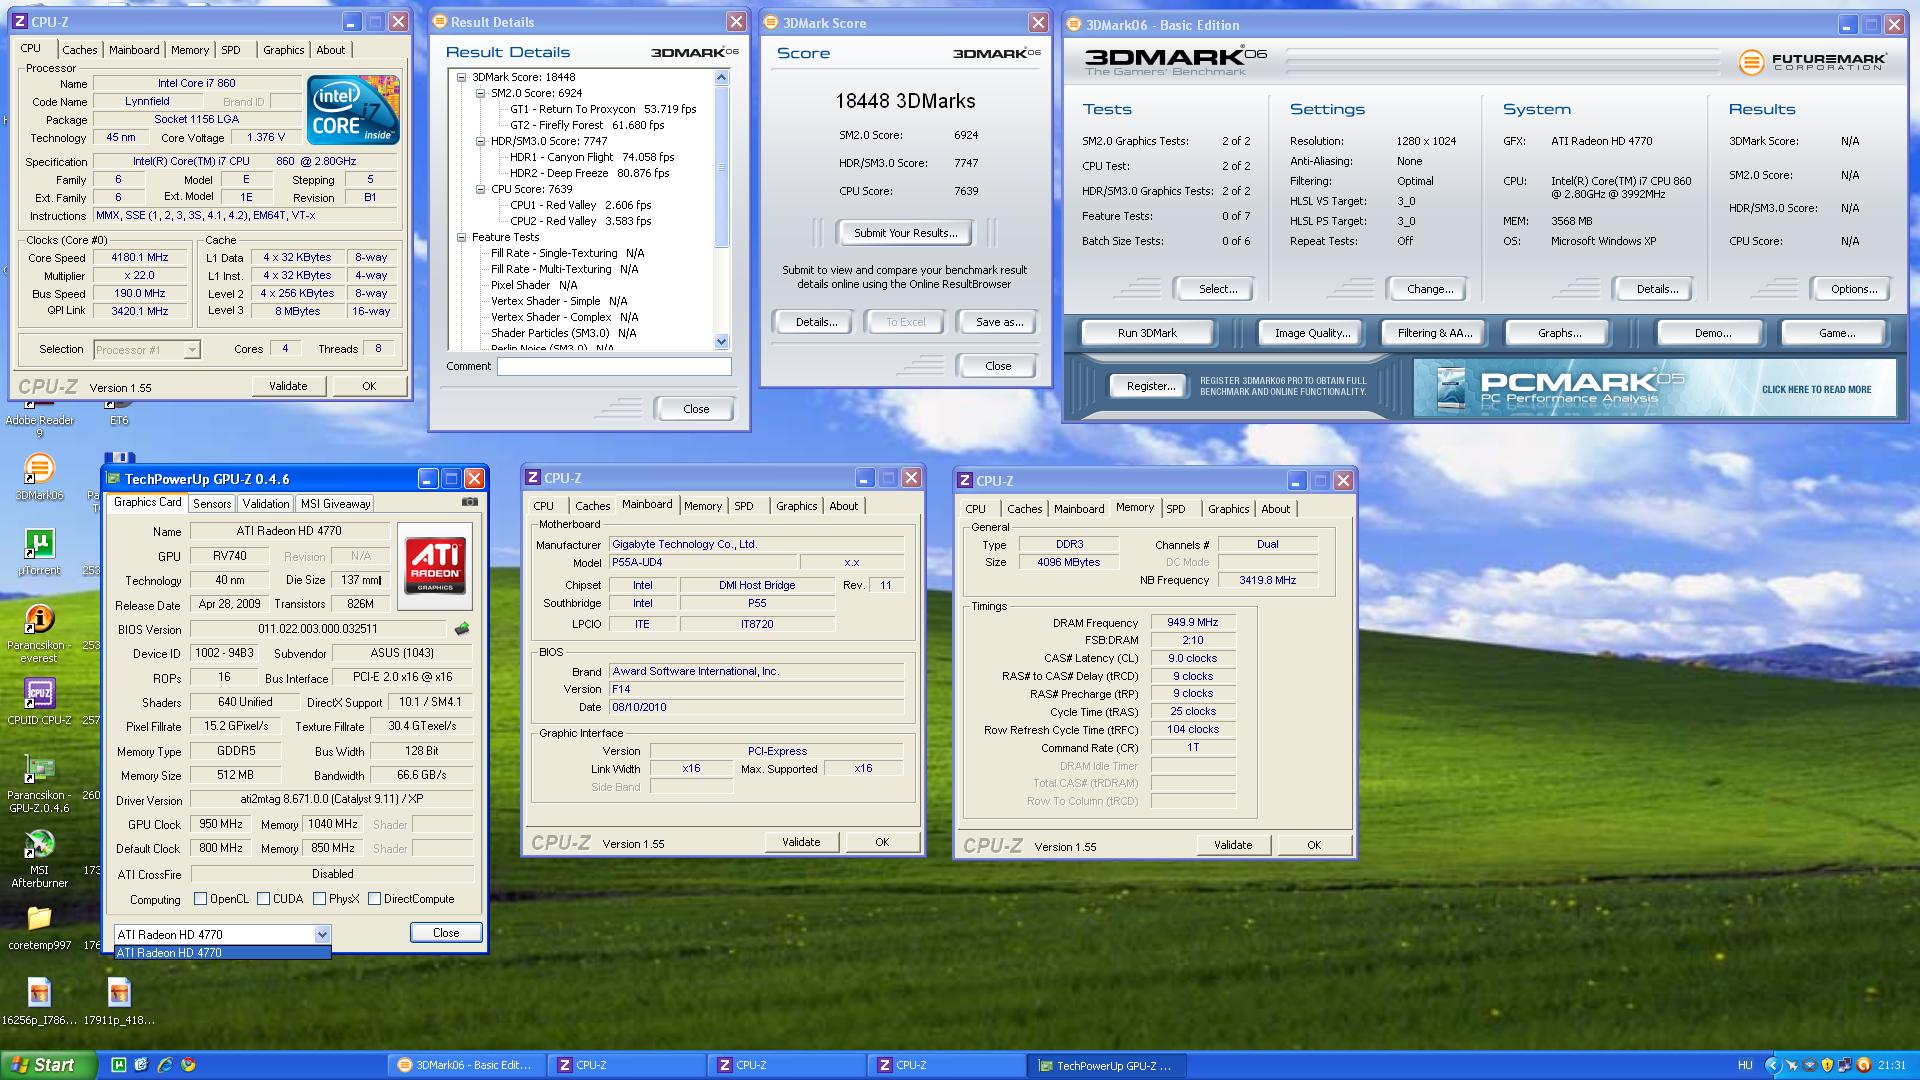Click the HU language indicator
Image resolution: width=1920 pixels, height=1080 pixels.
click(x=1746, y=1065)
